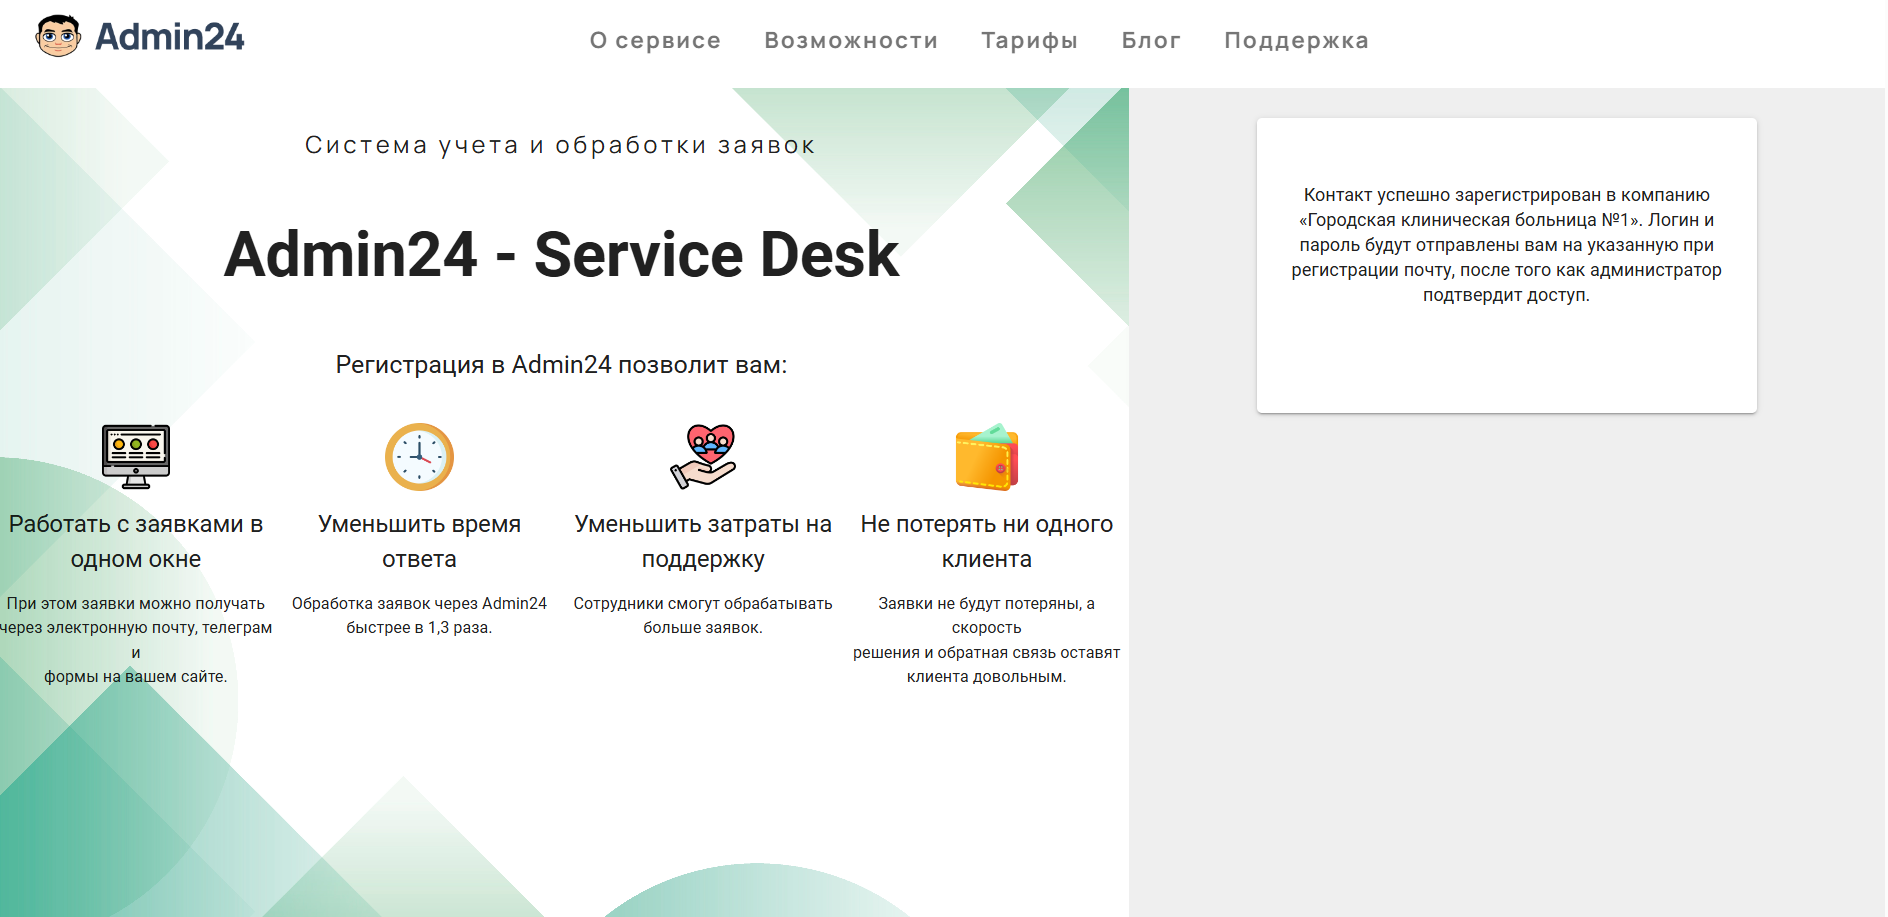1888x917 pixels.
Task: Click «Работать с заявками в одном окне» heading
Action: tap(136, 541)
